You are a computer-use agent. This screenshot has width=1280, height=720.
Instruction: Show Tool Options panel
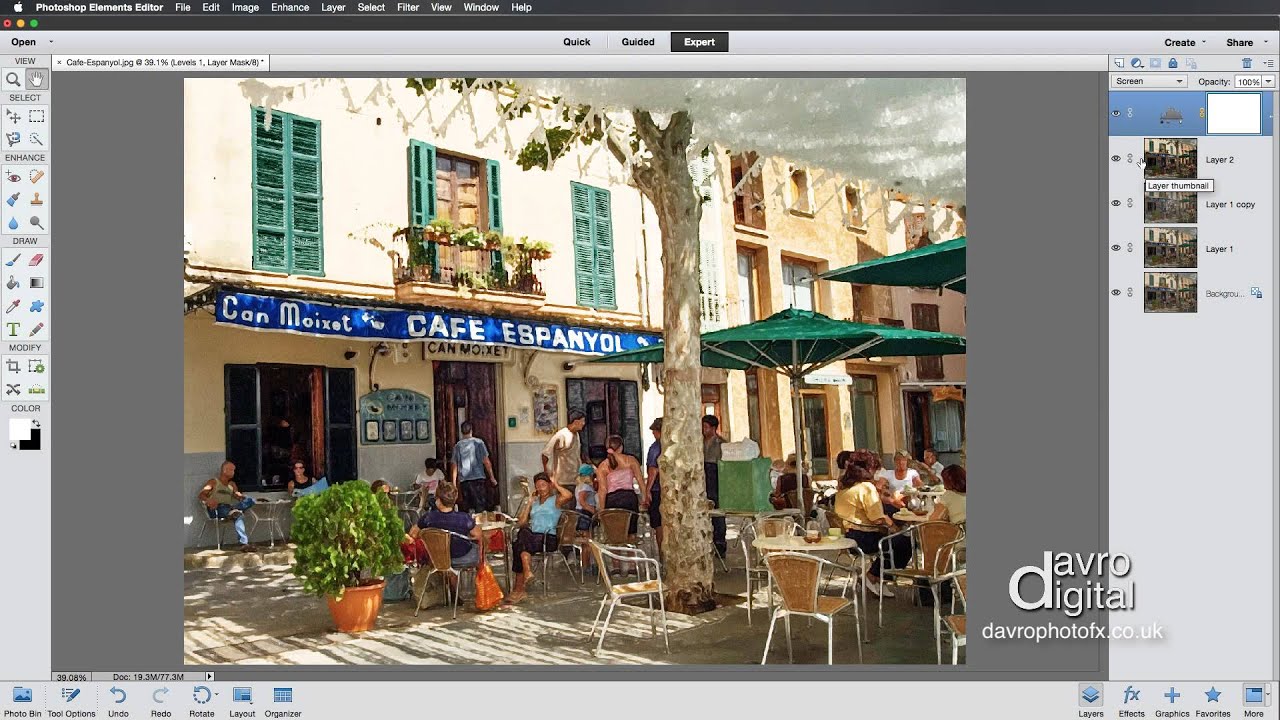coord(71,701)
